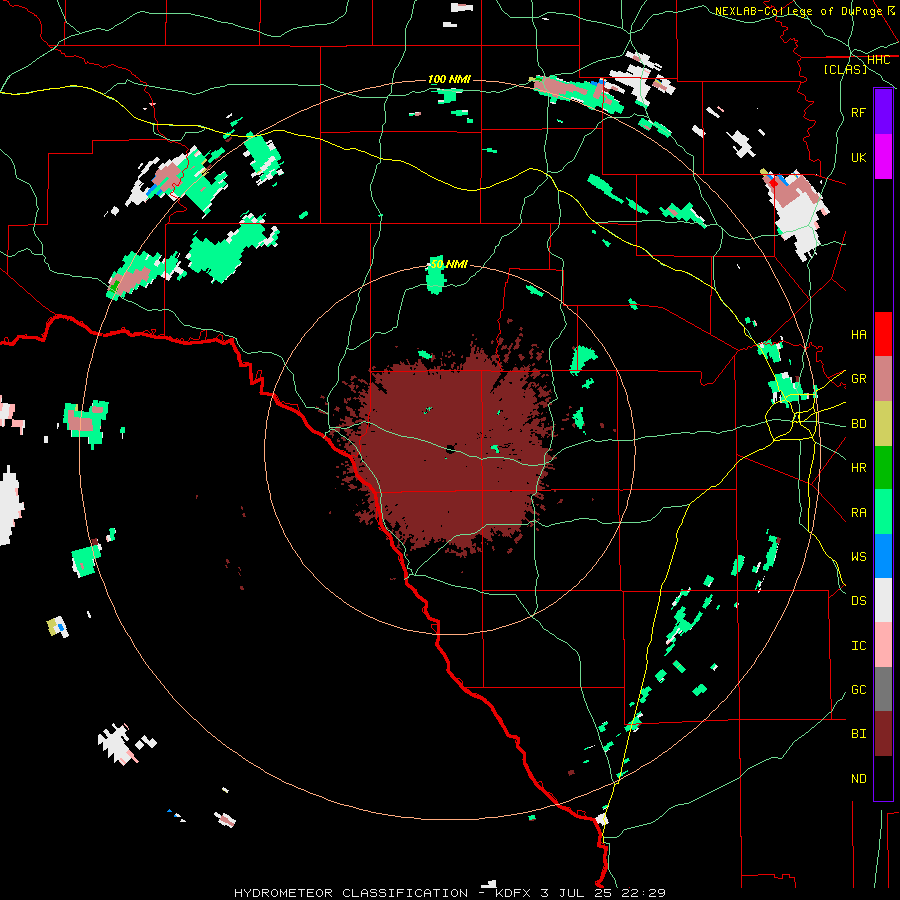Viewport: 900px width, 900px height.
Task: Select the gray GC legend swatch
Action: [x=883, y=689]
